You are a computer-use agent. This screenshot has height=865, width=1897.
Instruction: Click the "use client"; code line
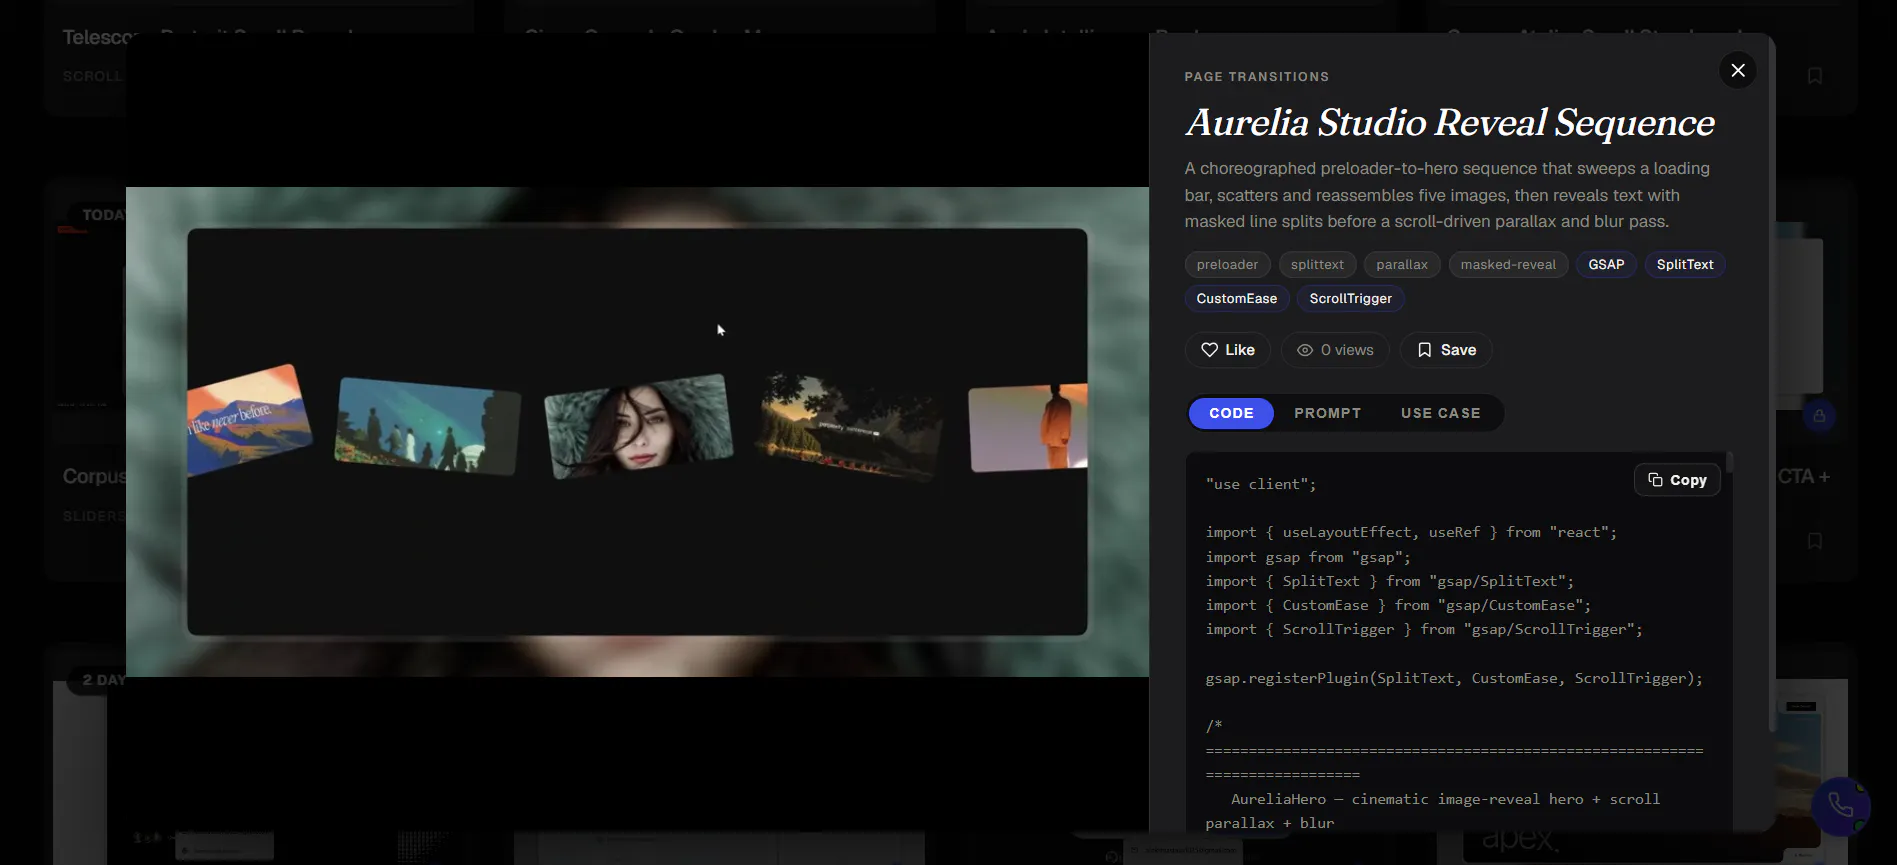pyautogui.click(x=1261, y=484)
